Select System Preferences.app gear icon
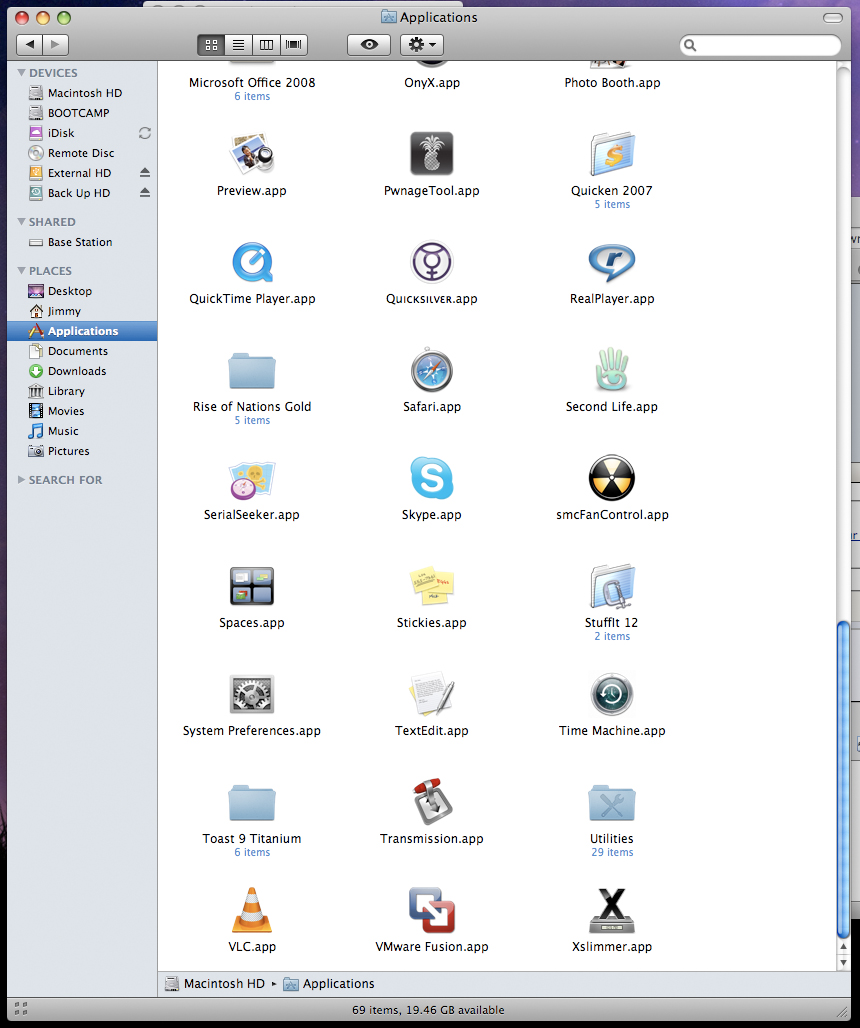 252,694
